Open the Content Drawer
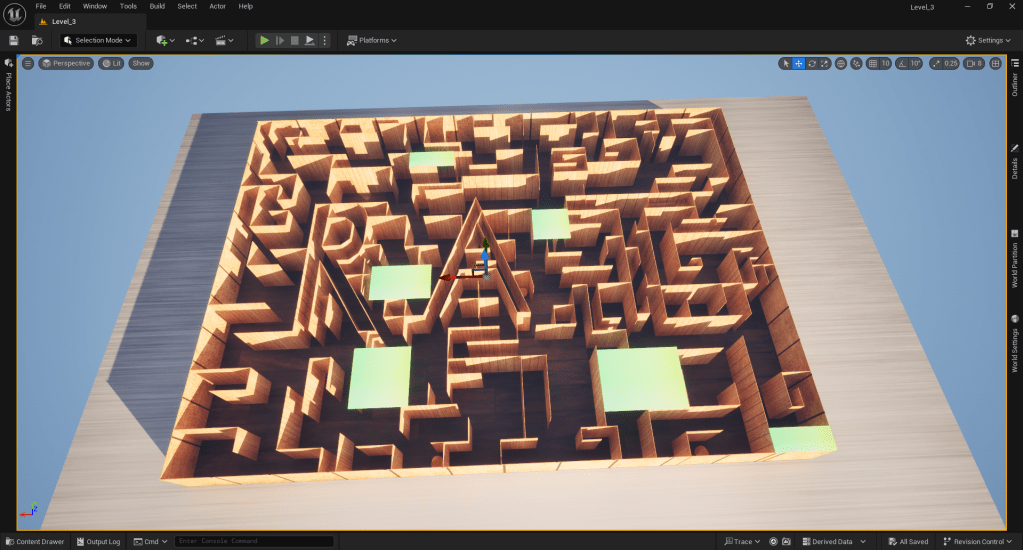1023x550 pixels. [34, 542]
